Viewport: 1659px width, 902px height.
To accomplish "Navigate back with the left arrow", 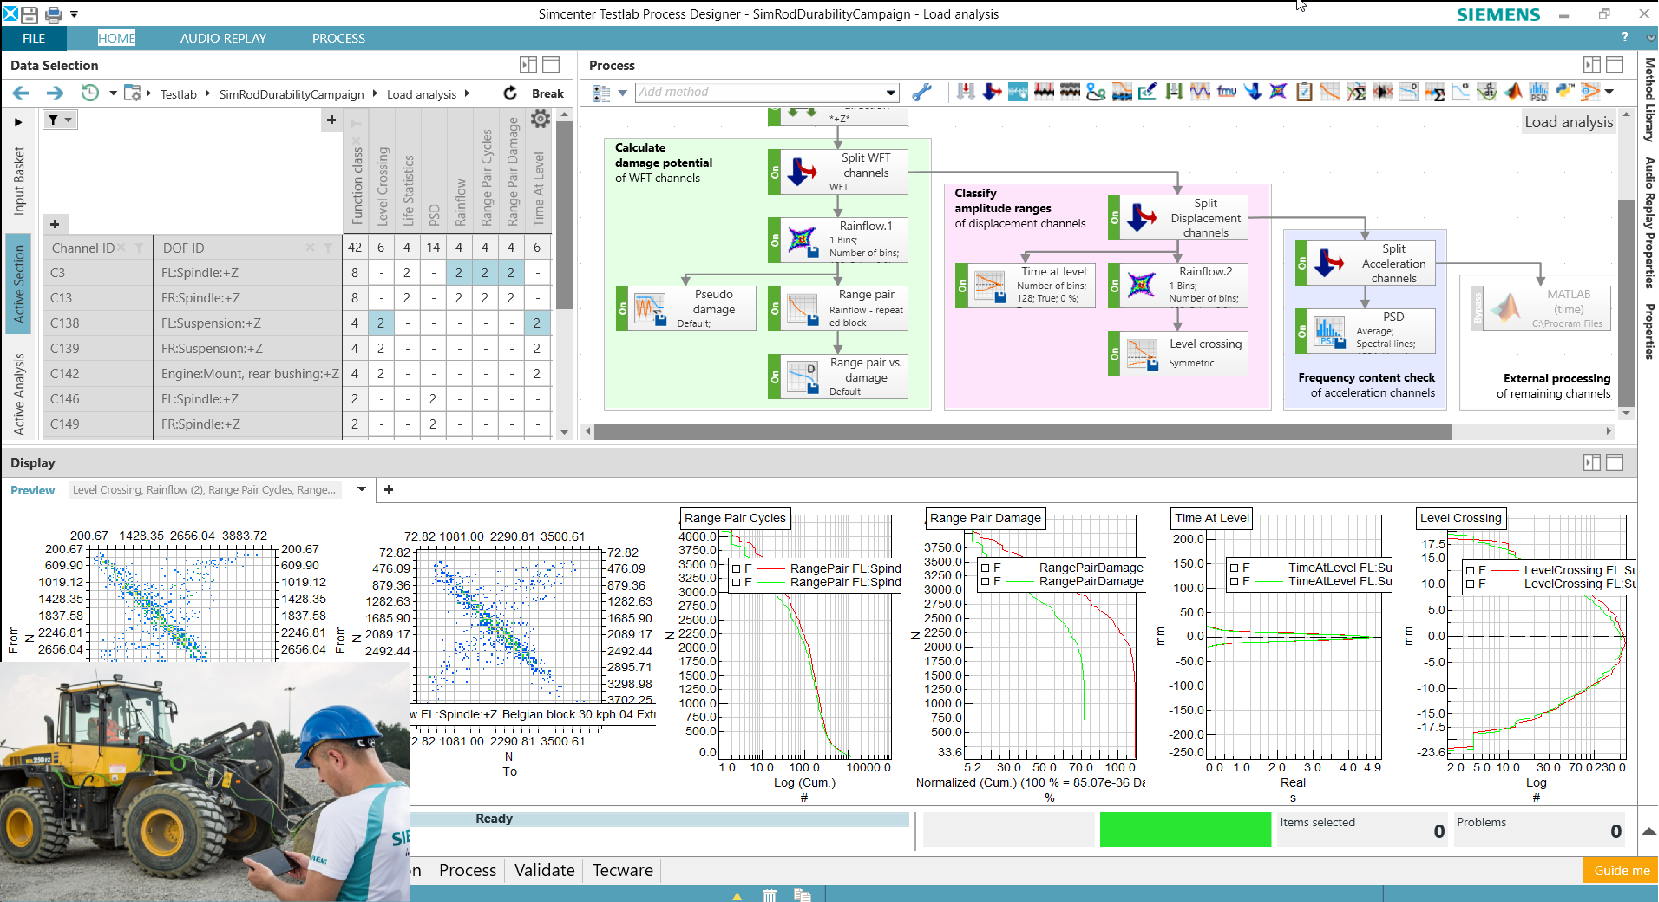I will [21, 93].
